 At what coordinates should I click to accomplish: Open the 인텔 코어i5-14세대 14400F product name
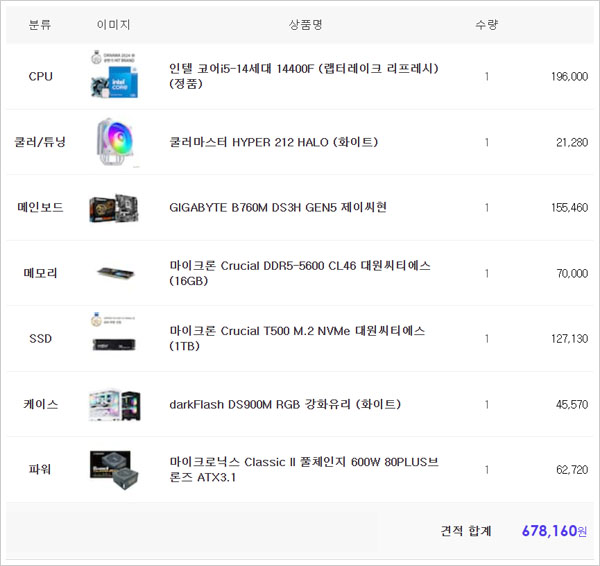pyautogui.click(x=304, y=76)
